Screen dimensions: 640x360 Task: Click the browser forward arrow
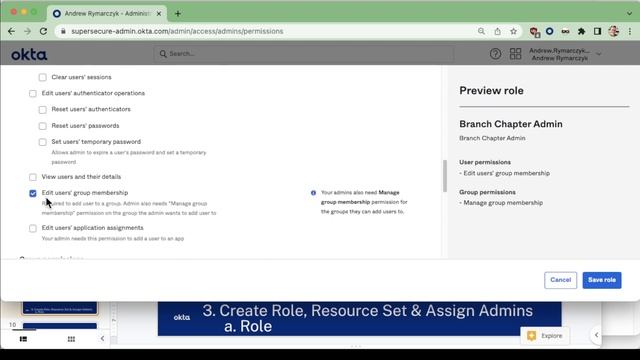pos(27,31)
